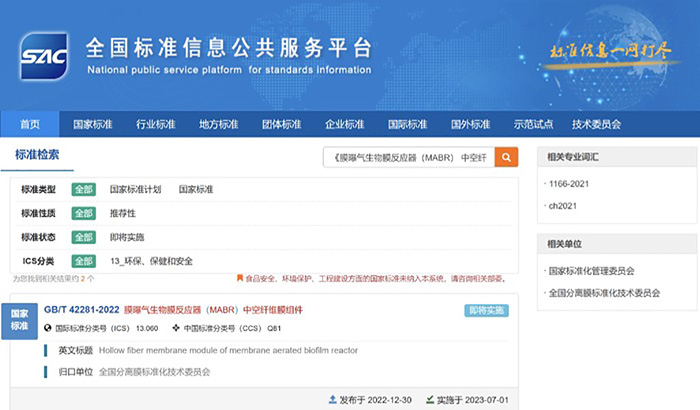The width and height of the screenshot is (700, 410).
Task: Select 全部 for 标准状态 filter
Action: [84, 237]
